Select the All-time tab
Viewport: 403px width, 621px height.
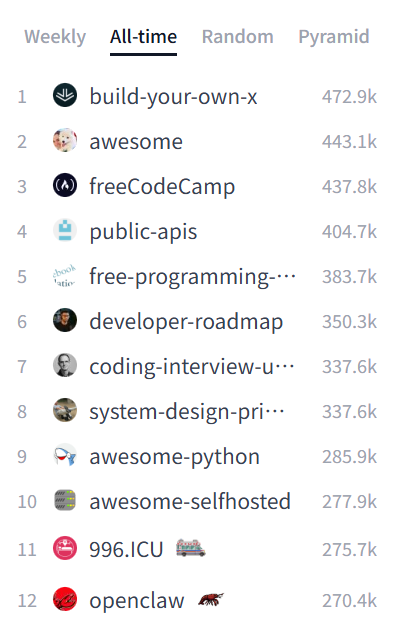(x=143, y=37)
